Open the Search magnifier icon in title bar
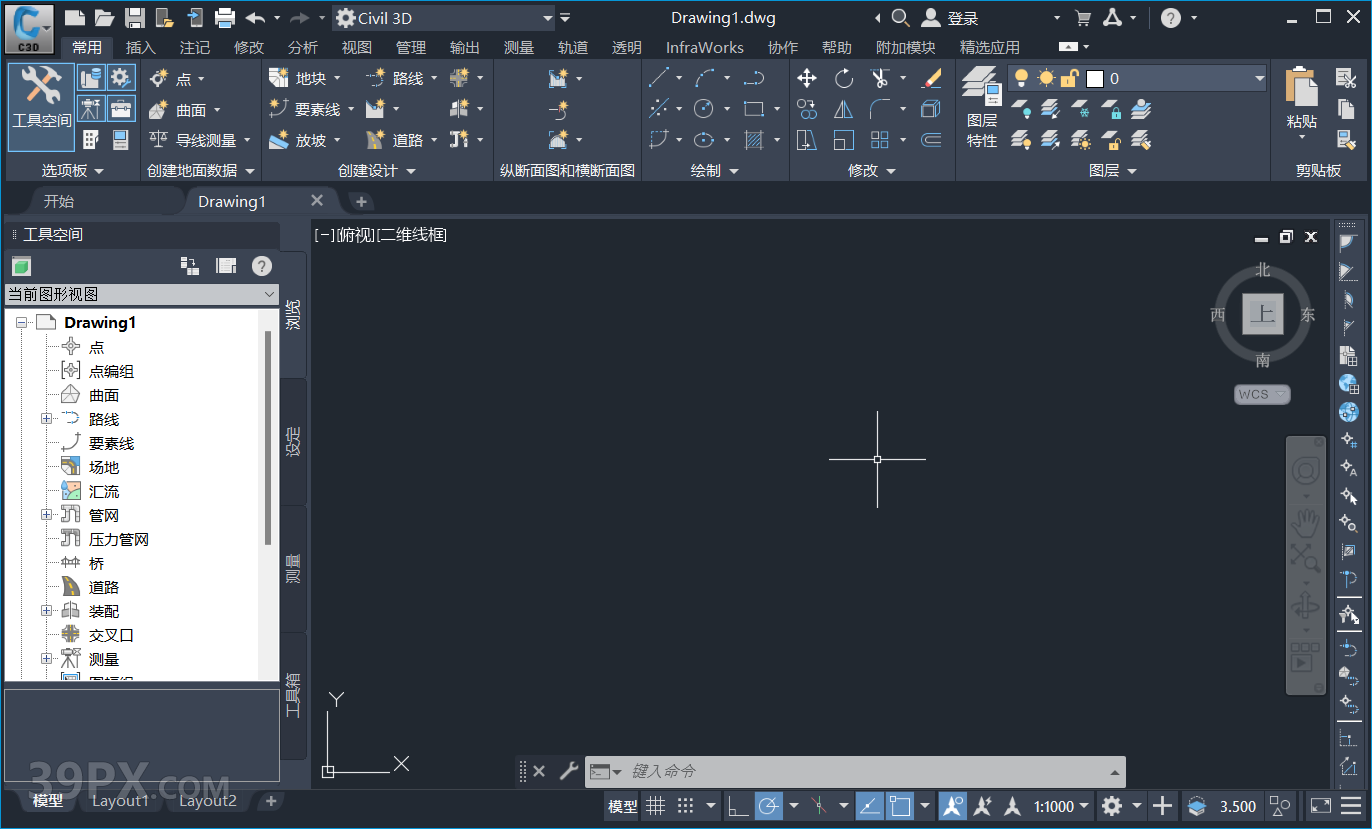Viewport: 1372px width, 829px height. click(x=900, y=18)
